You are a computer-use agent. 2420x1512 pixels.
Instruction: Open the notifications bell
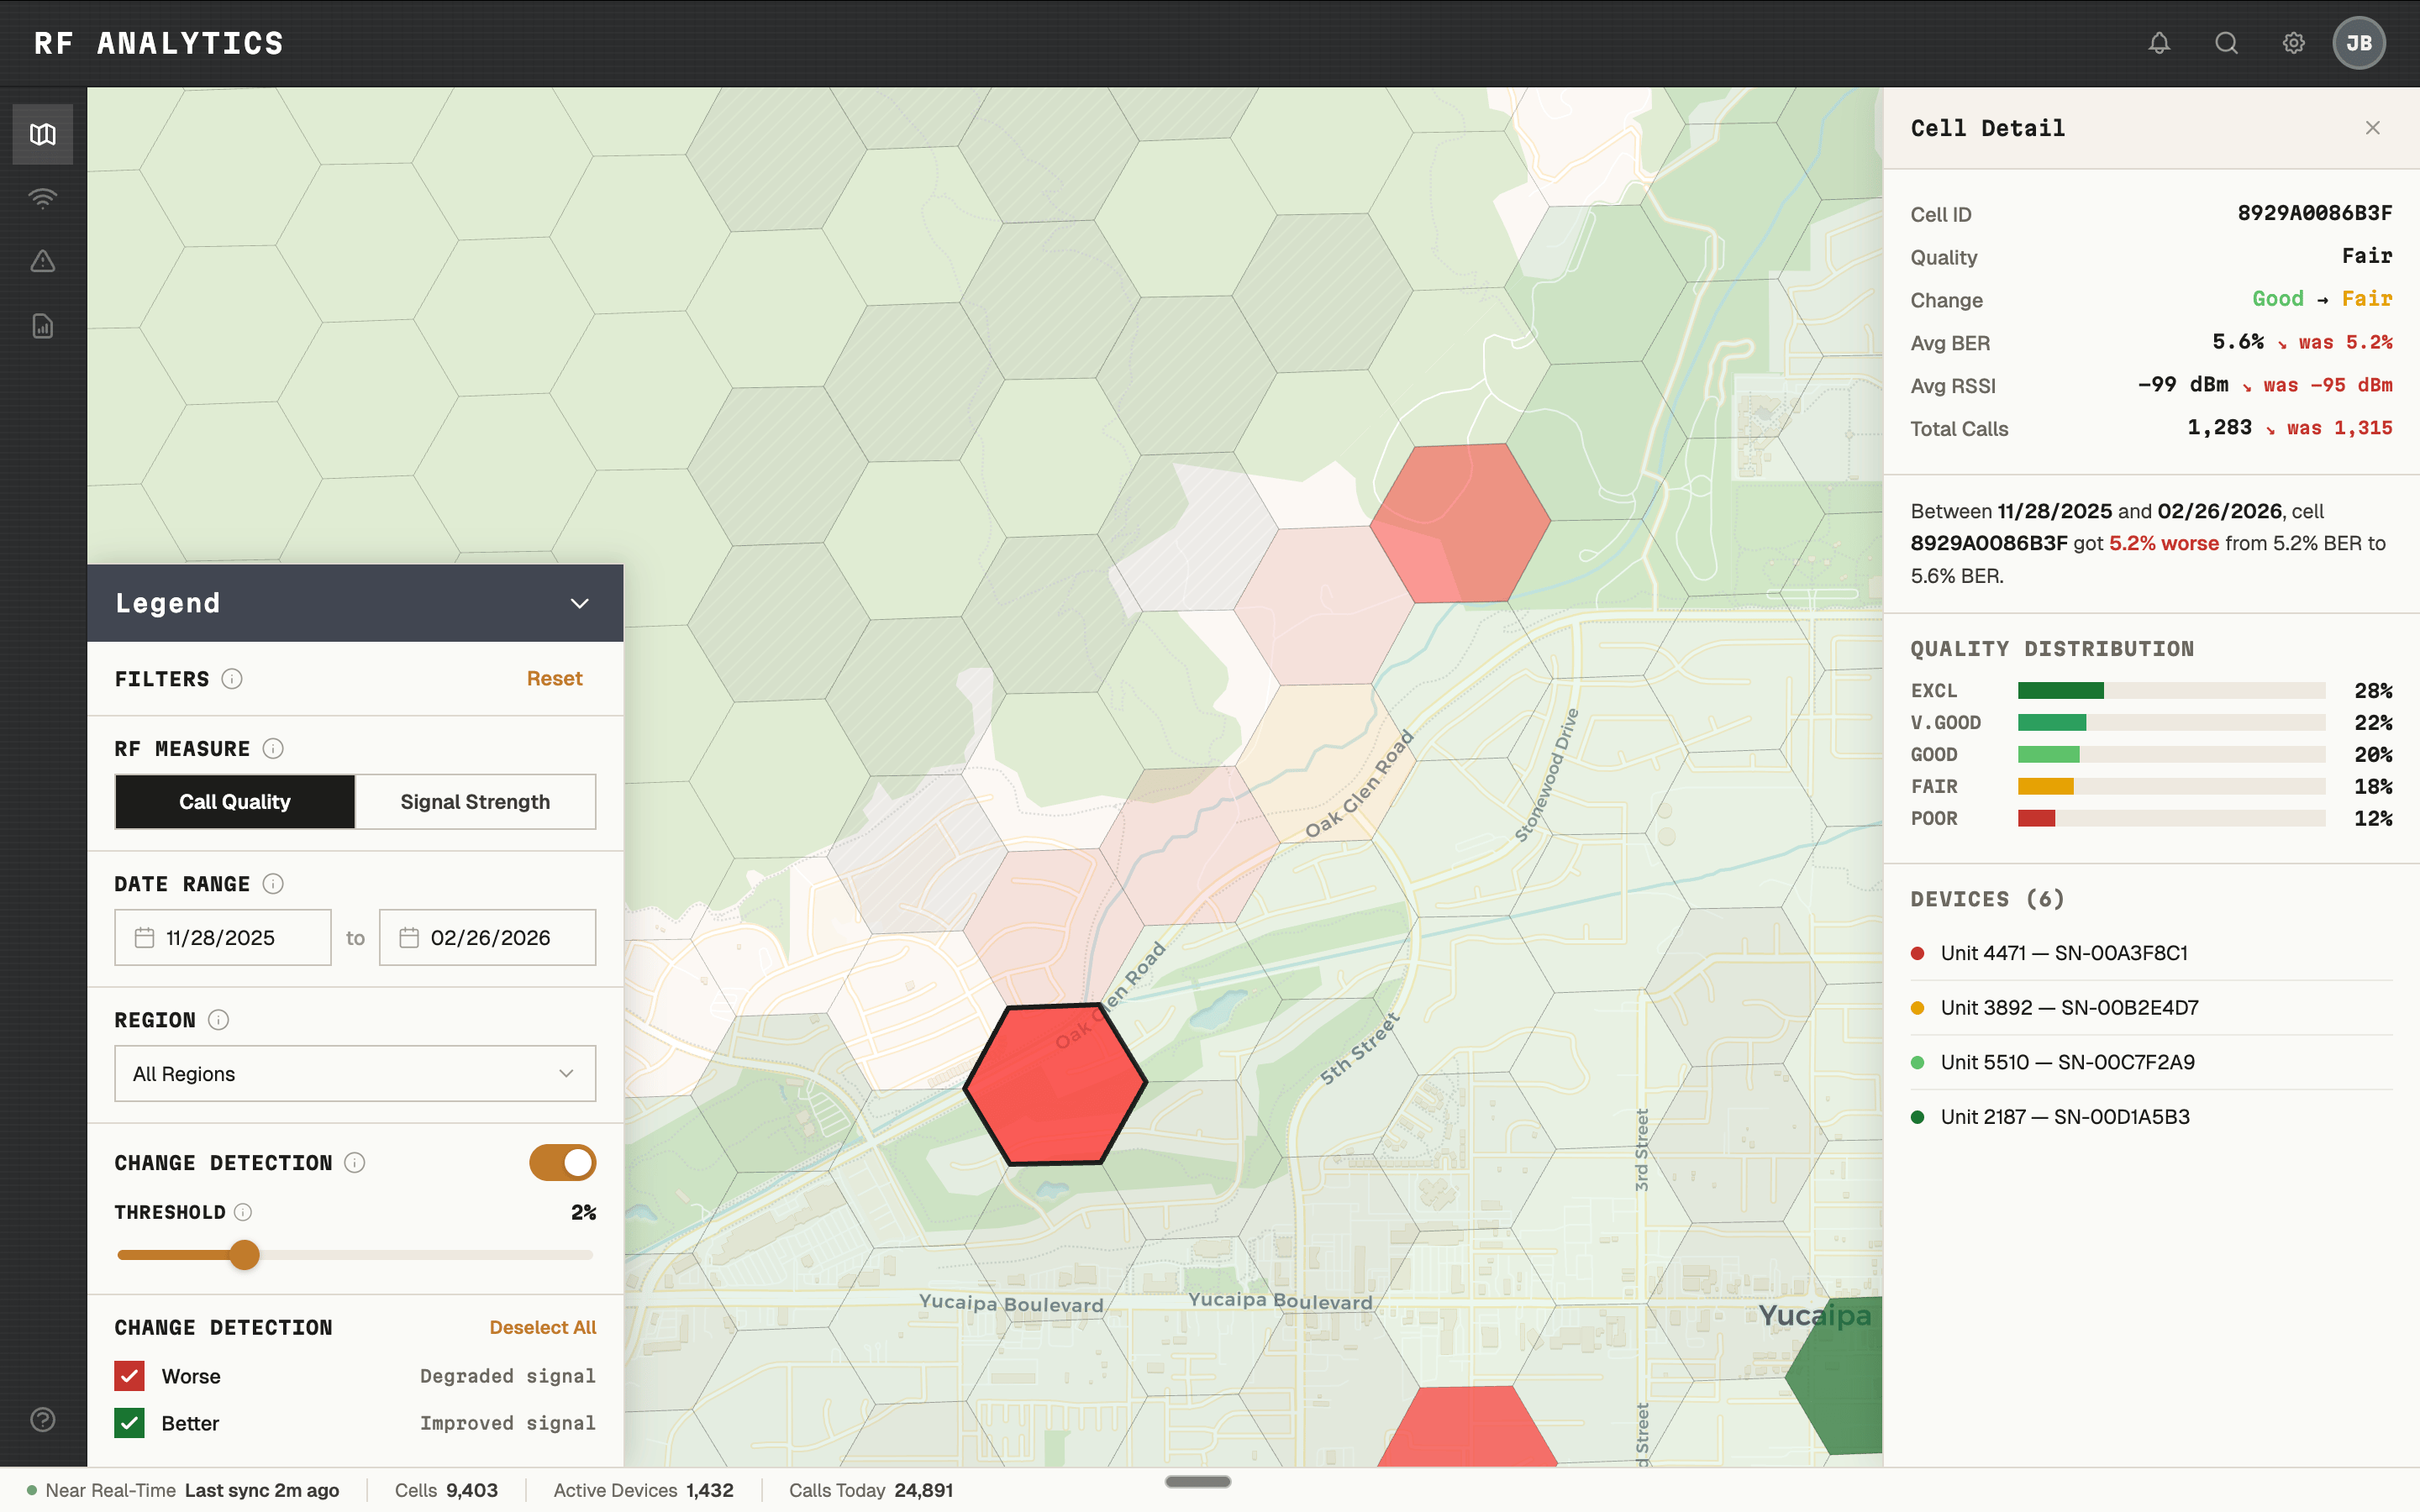click(2159, 43)
